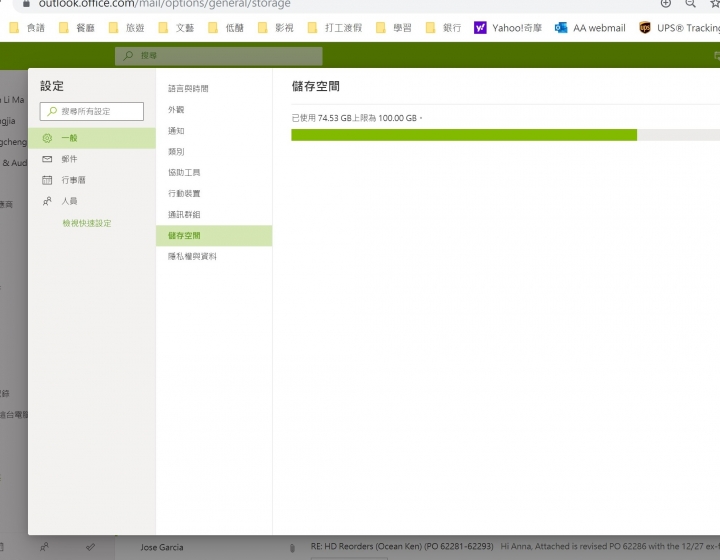Click the 已使用 74.53 GB storage text
720x560 pixels.
pyautogui.click(x=357, y=118)
